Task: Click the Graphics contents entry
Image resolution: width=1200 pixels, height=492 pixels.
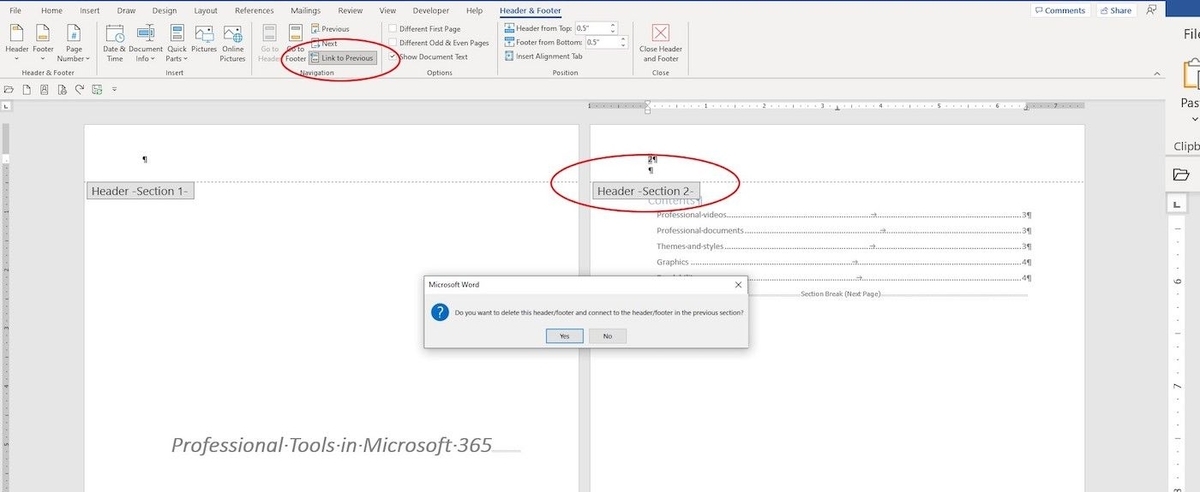Action: pyautogui.click(x=843, y=262)
